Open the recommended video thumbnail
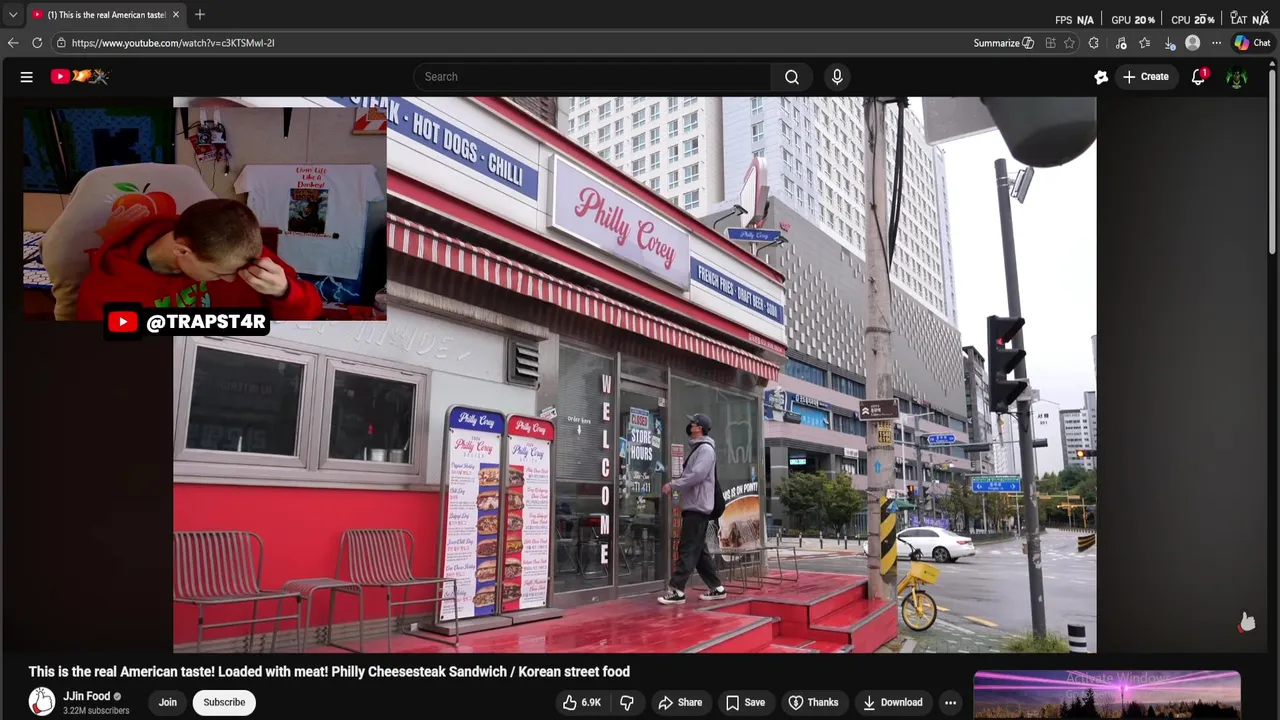 (1107, 696)
